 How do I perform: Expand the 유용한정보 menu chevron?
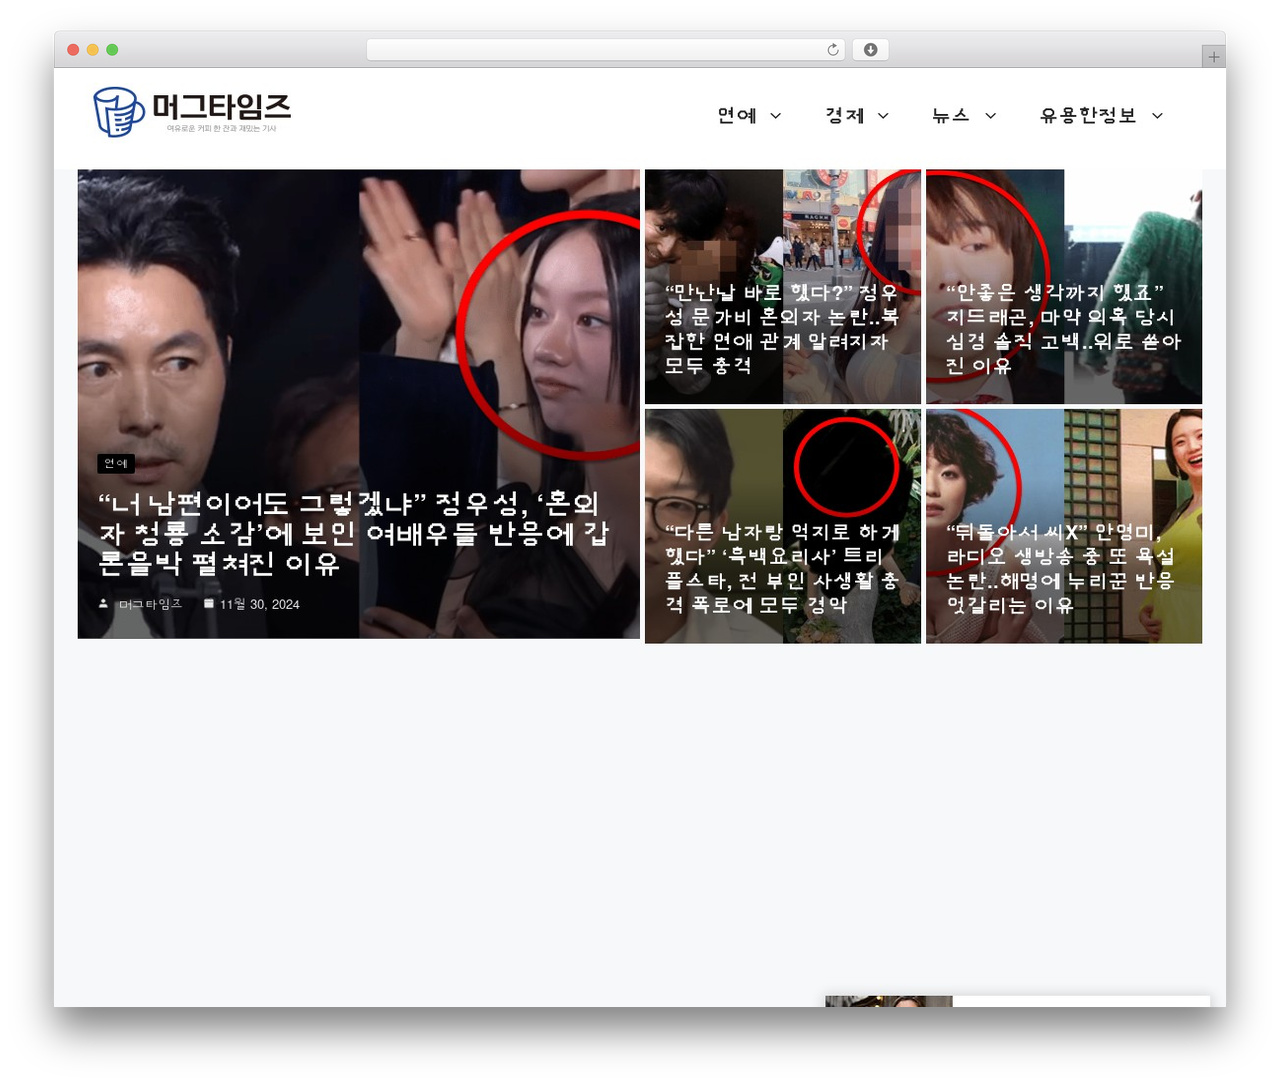[1157, 116]
